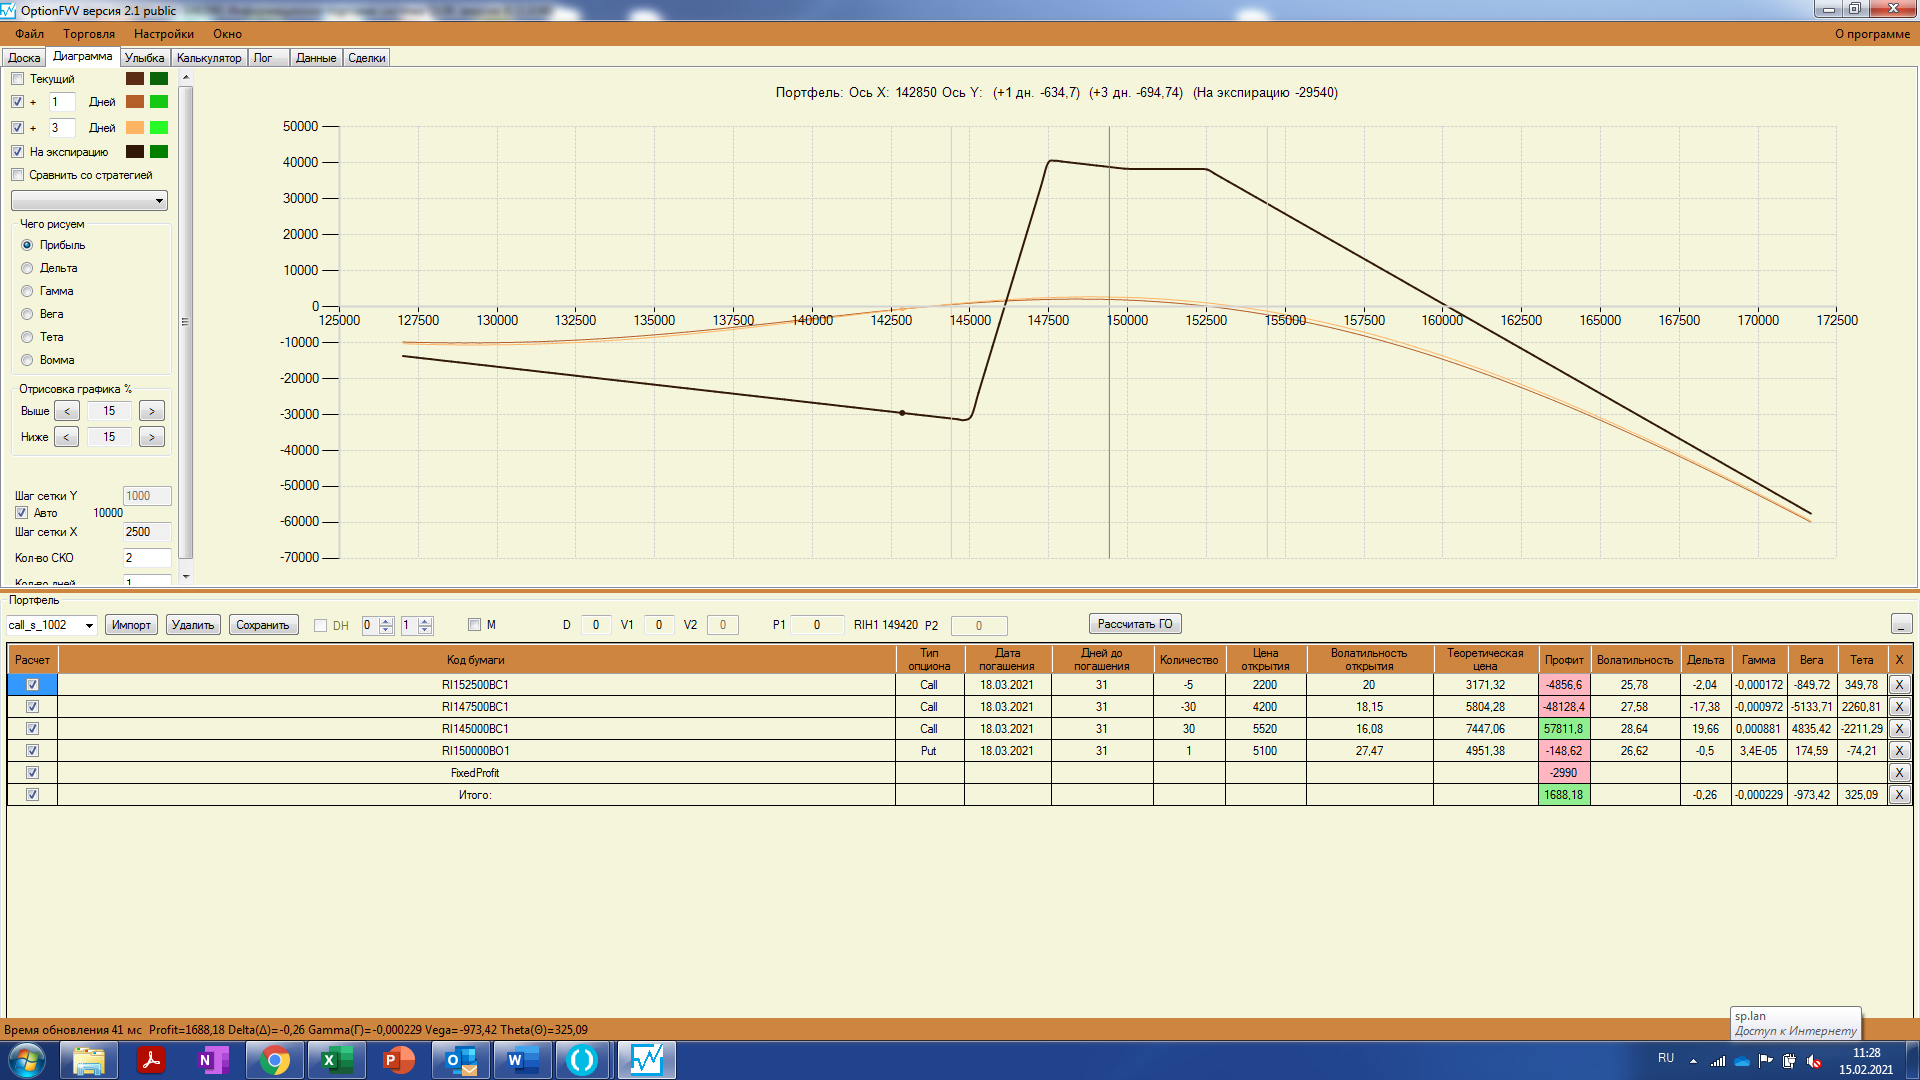
Task: Enable the 'Текущий' curve checkbox
Action: (x=18, y=79)
